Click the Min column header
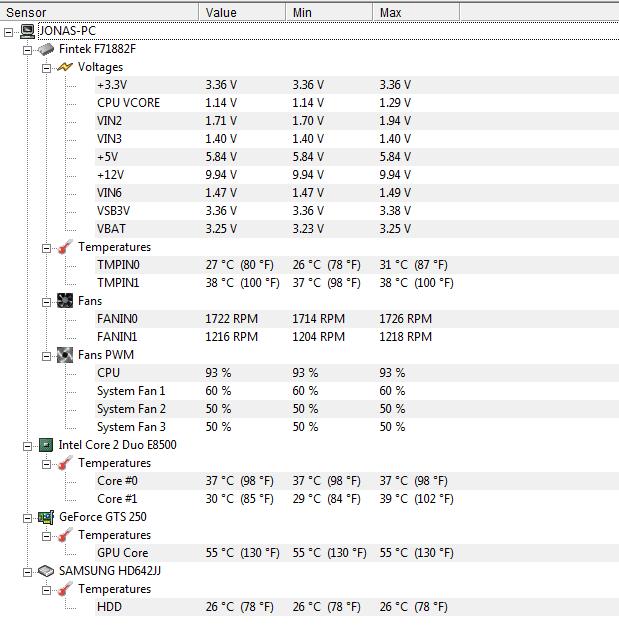Image resolution: width=619 pixels, height=643 pixels. click(329, 12)
